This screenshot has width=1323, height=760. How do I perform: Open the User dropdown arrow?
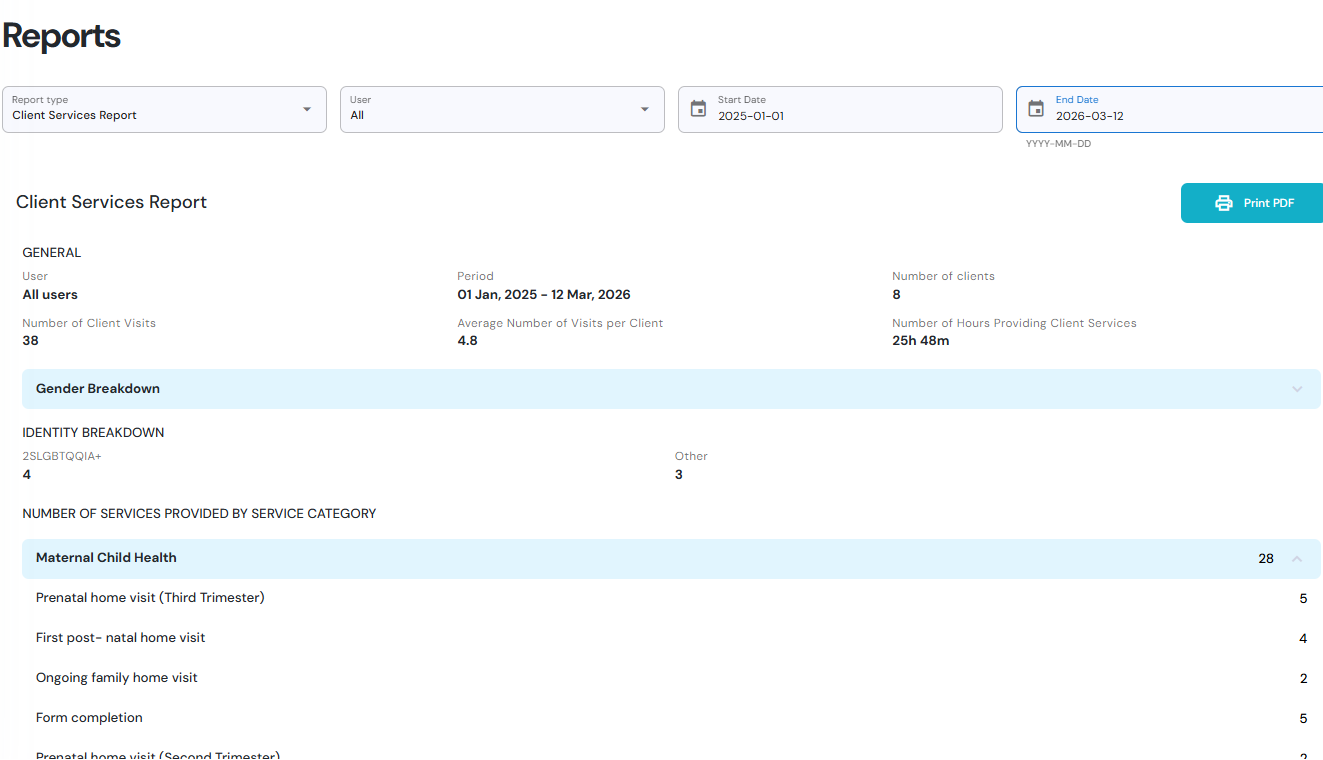click(x=645, y=109)
